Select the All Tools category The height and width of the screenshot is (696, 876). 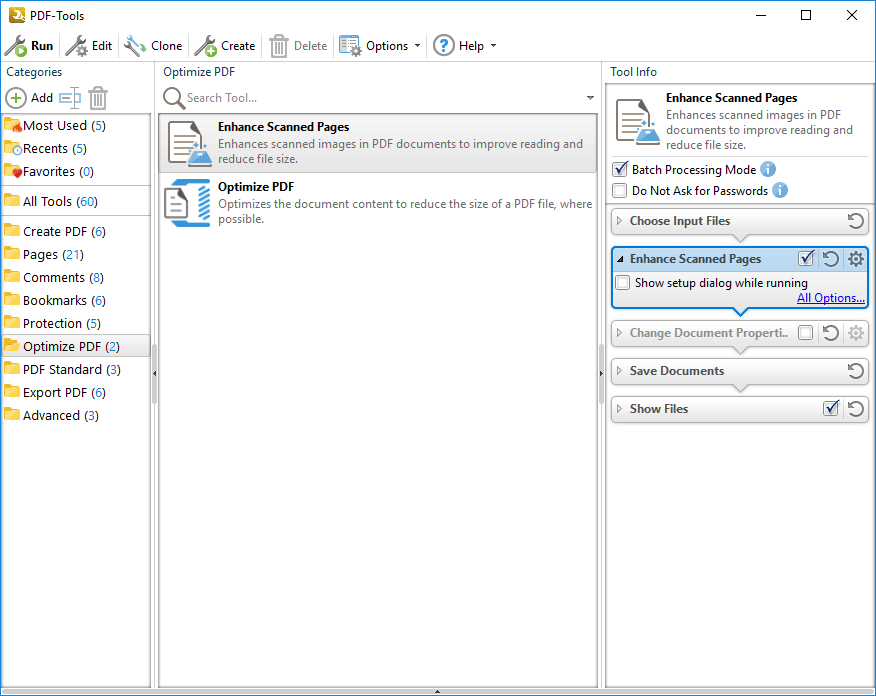click(76, 201)
